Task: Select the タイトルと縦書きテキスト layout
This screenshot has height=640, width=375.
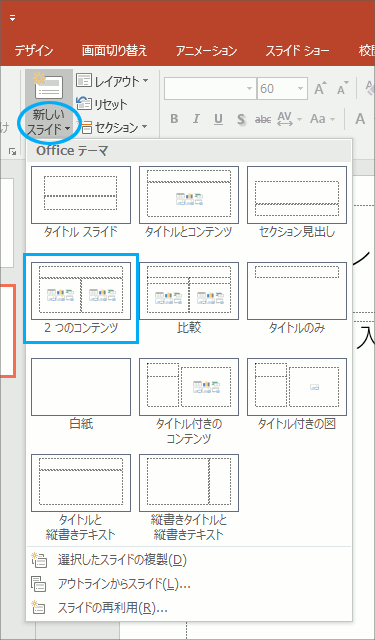Action: point(81,498)
